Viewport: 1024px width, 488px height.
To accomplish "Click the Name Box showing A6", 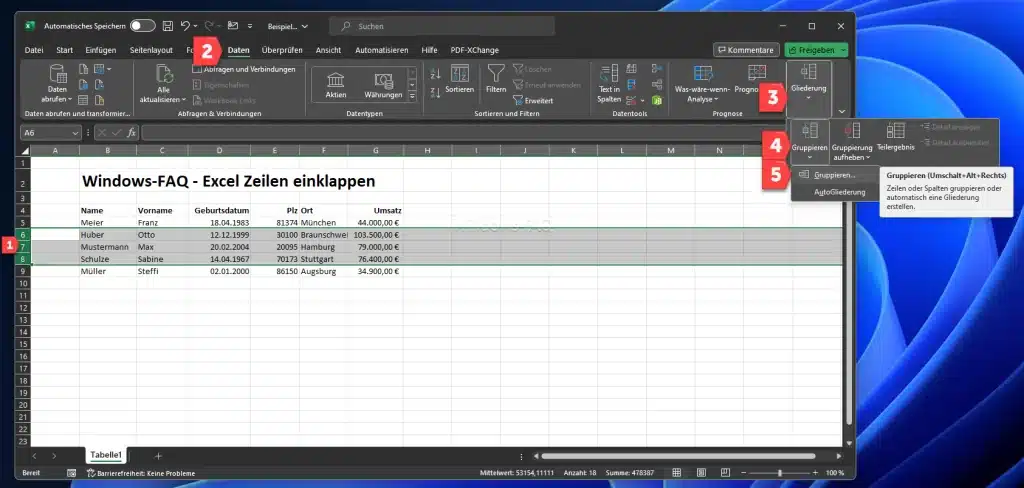I will [52, 133].
